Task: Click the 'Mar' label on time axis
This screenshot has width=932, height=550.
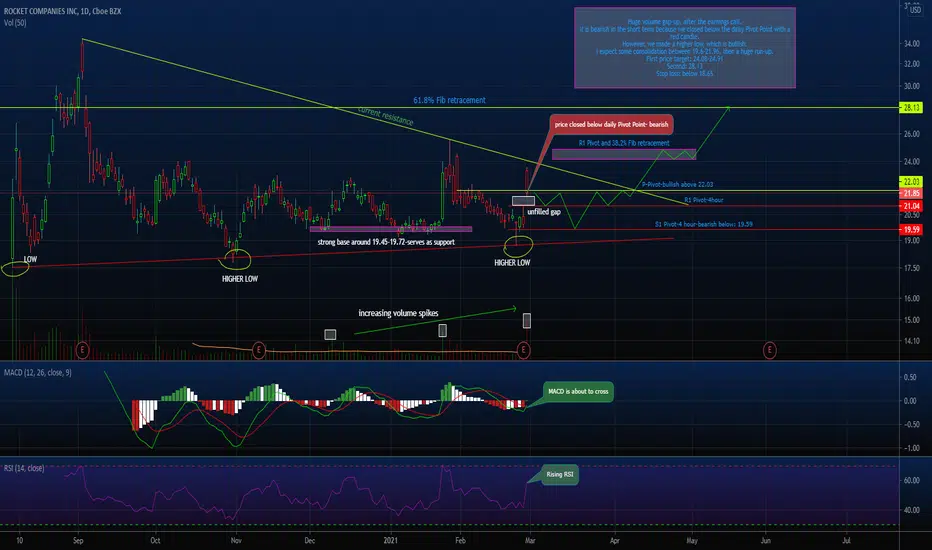Action: [530, 540]
